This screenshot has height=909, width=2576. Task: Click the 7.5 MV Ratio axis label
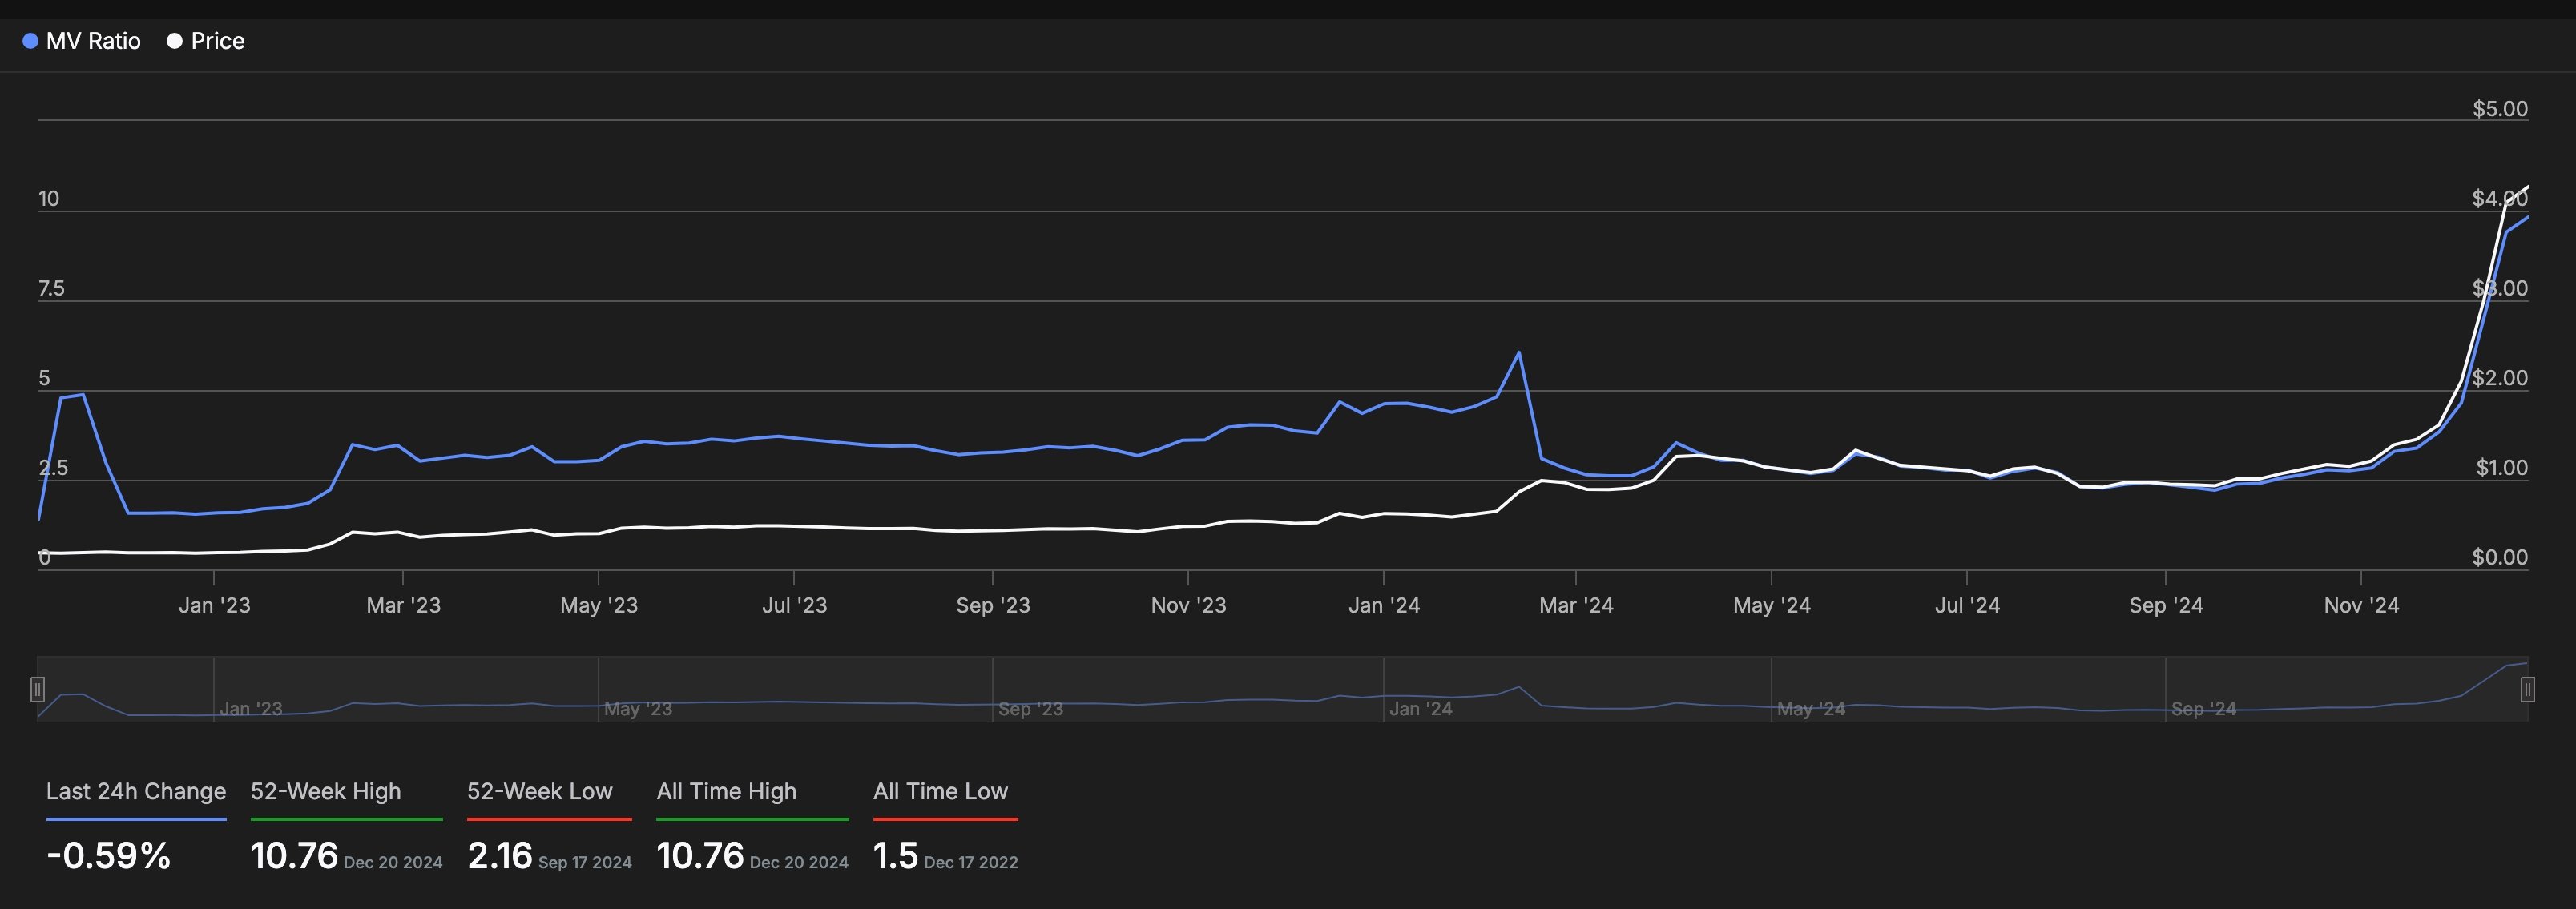pos(51,288)
